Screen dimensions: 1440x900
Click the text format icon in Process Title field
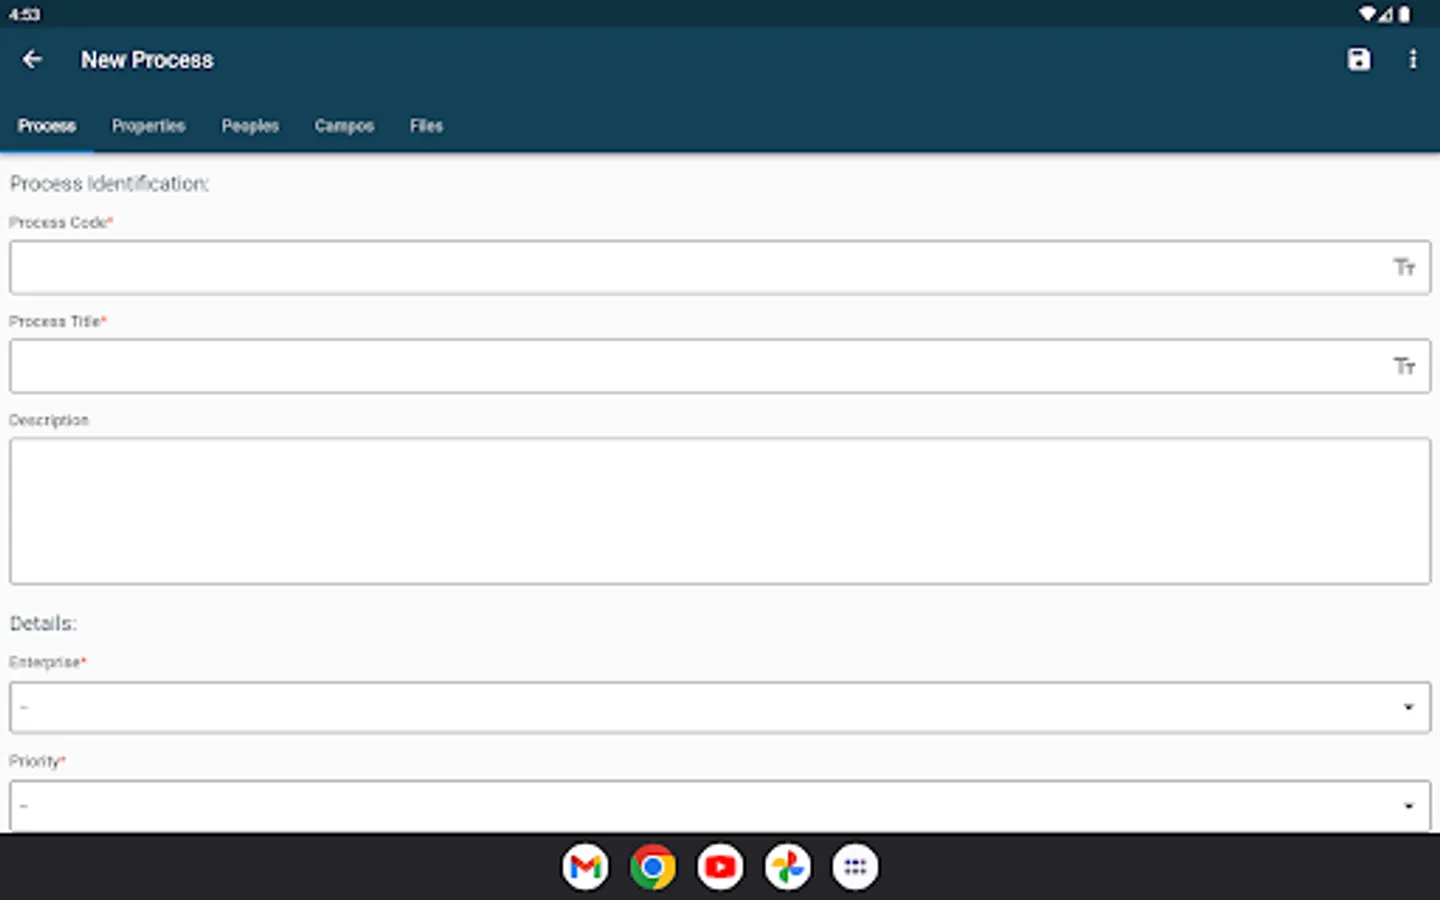[1404, 366]
